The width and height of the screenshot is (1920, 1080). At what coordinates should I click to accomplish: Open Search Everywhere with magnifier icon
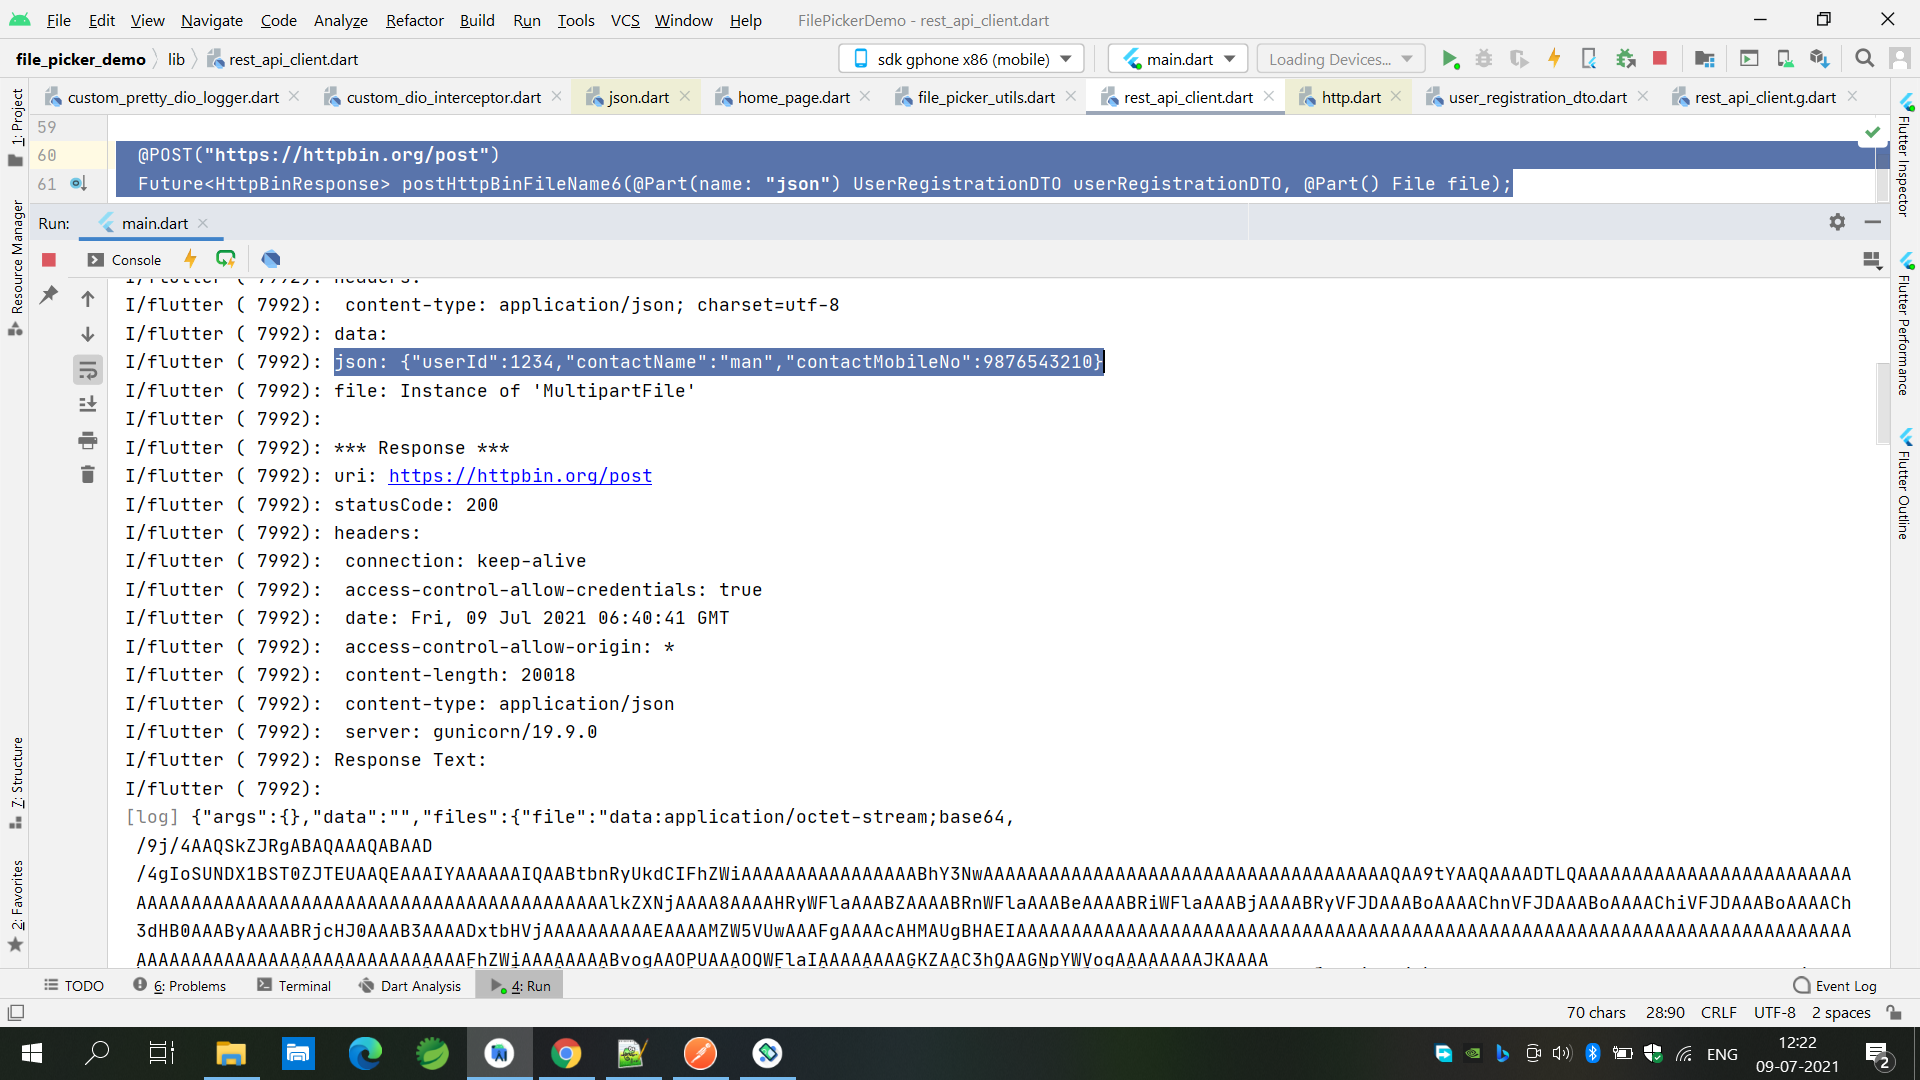point(1865,59)
